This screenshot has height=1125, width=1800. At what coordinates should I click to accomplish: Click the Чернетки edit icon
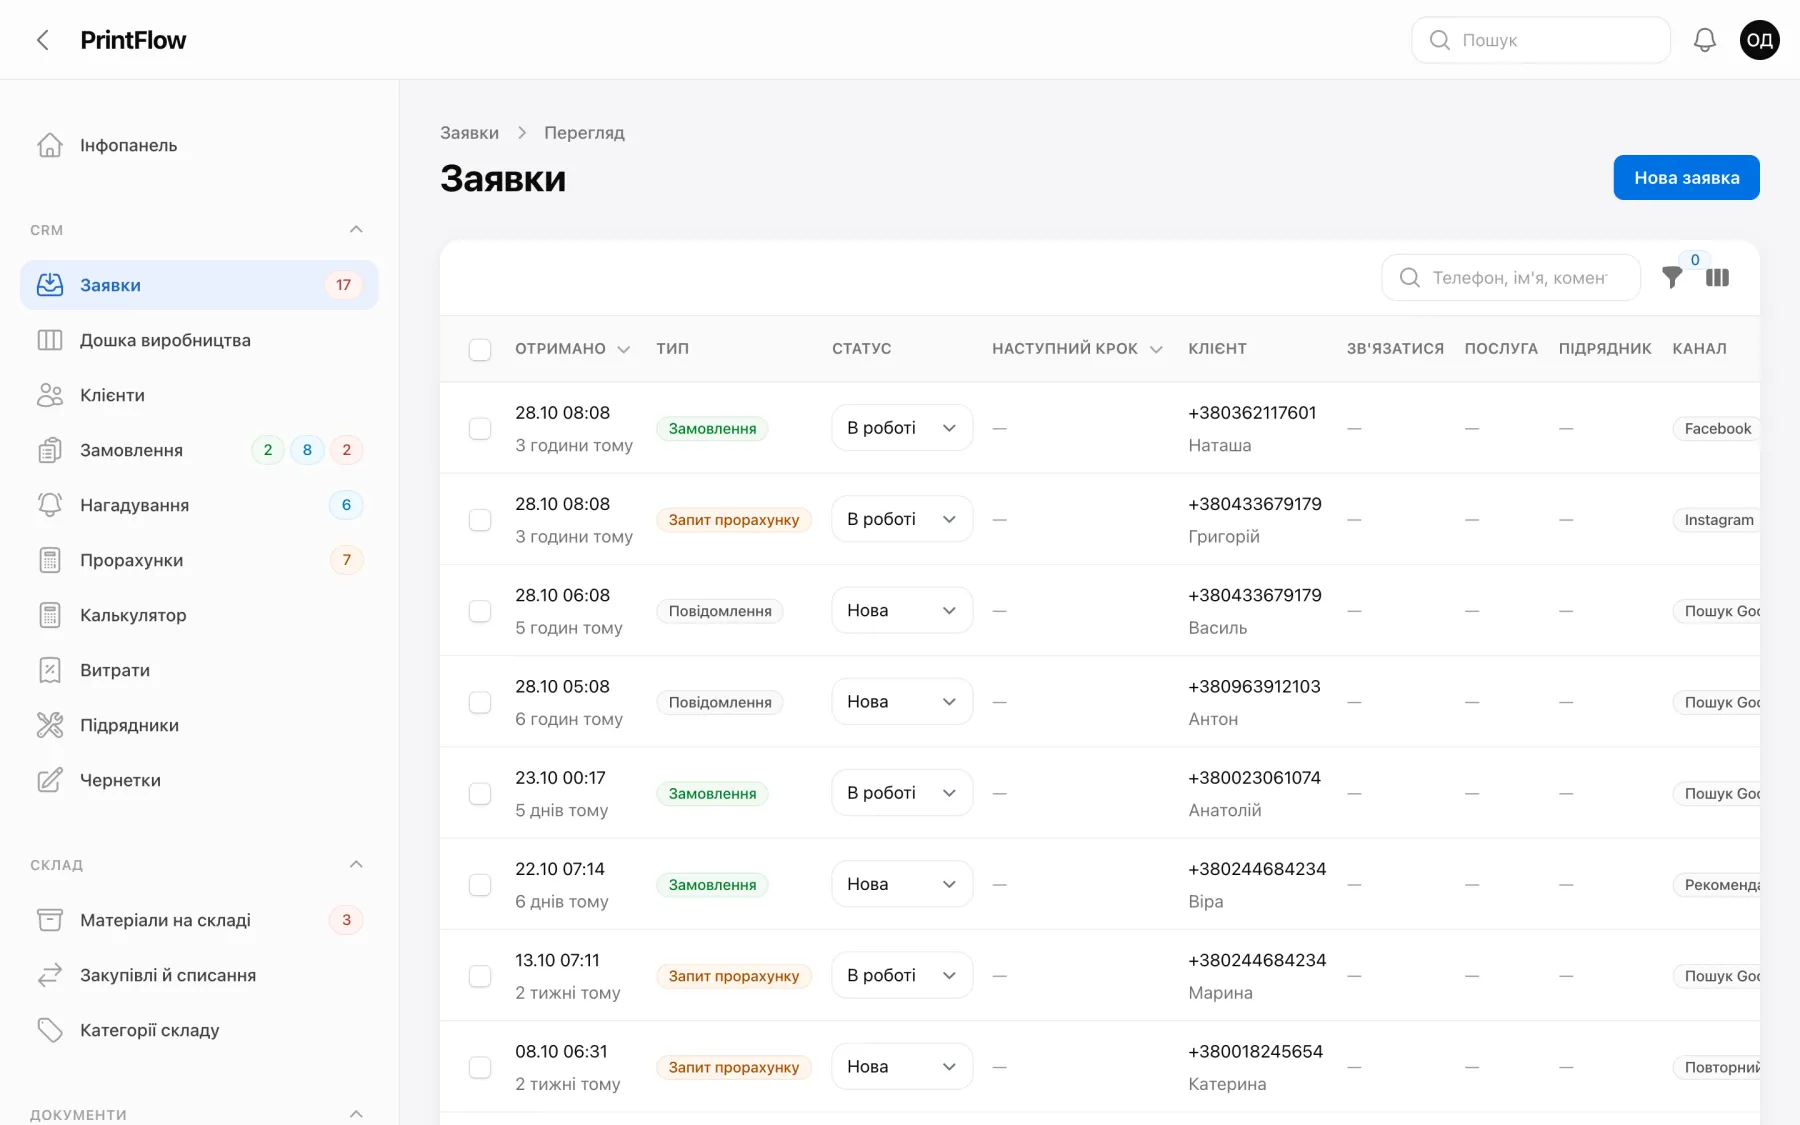coord(50,780)
